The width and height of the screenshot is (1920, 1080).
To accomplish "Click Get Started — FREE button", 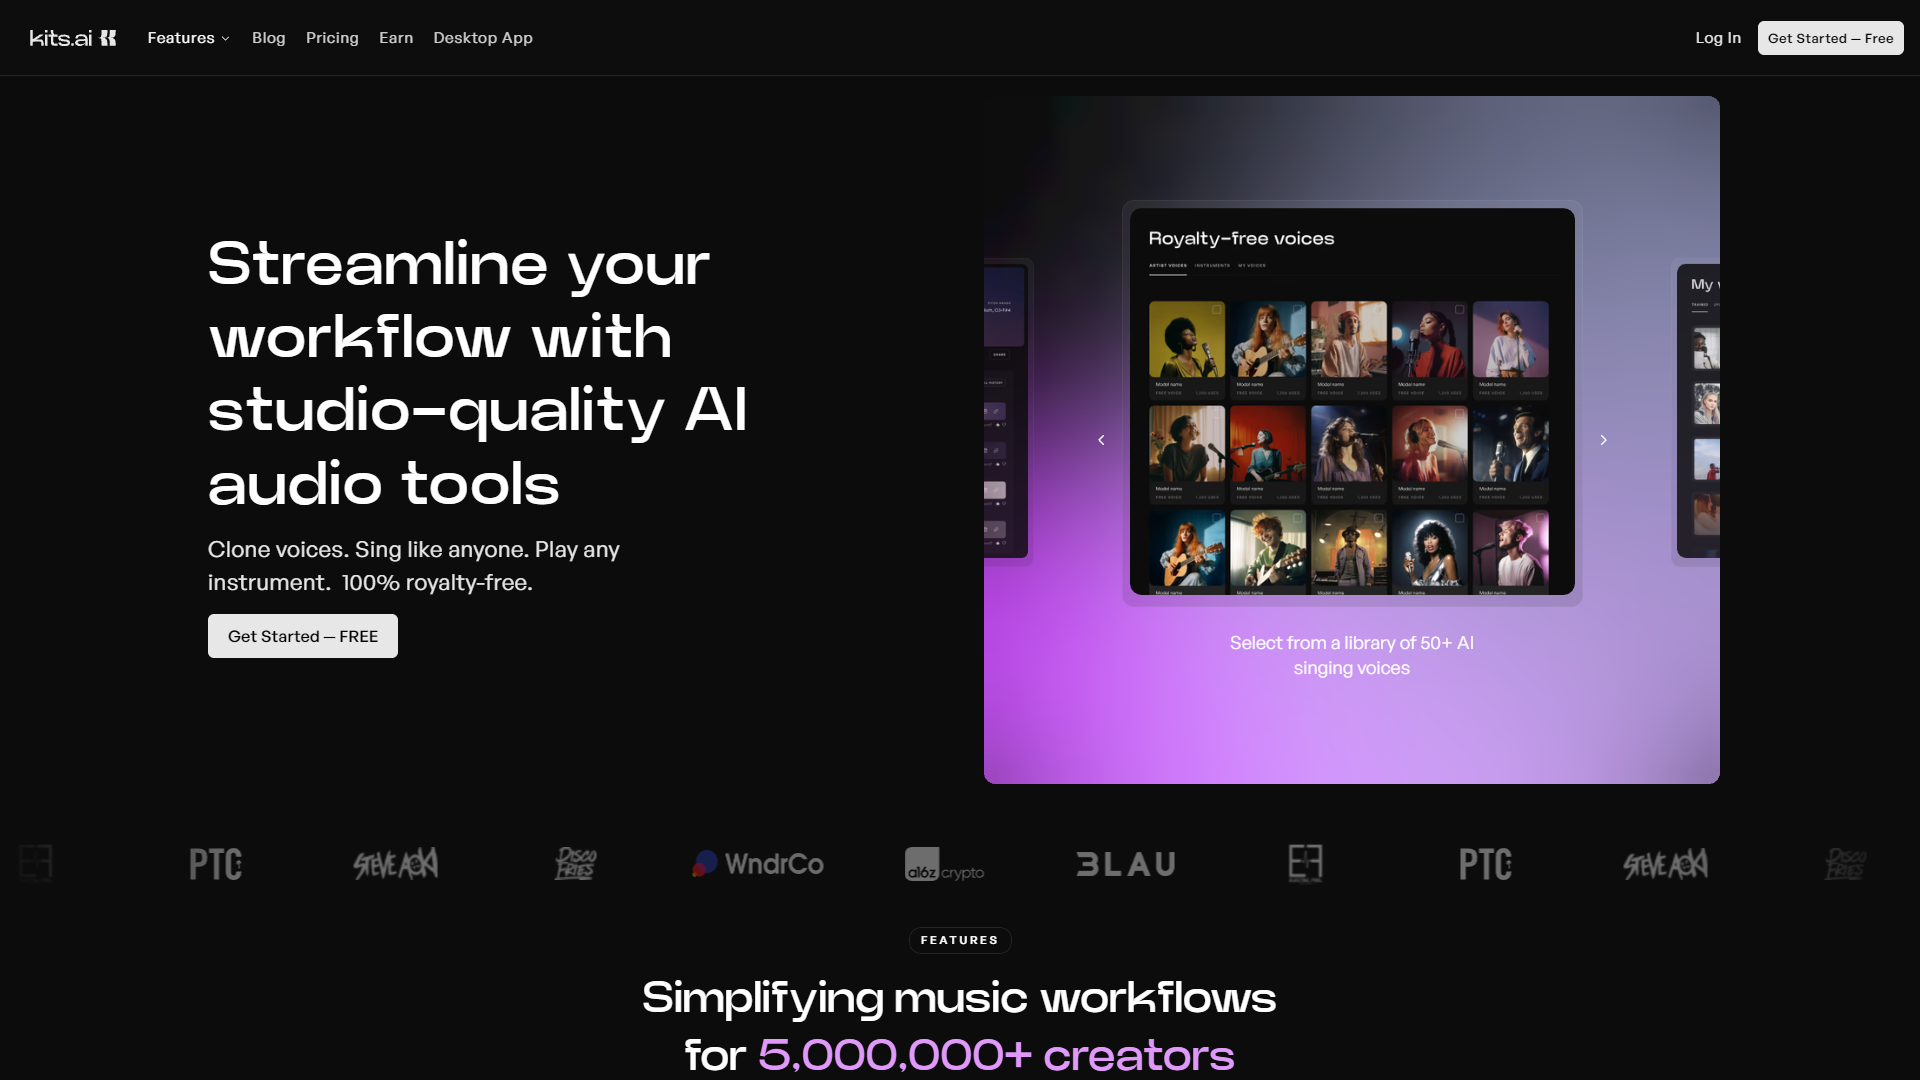I will [x=302, y=636].
